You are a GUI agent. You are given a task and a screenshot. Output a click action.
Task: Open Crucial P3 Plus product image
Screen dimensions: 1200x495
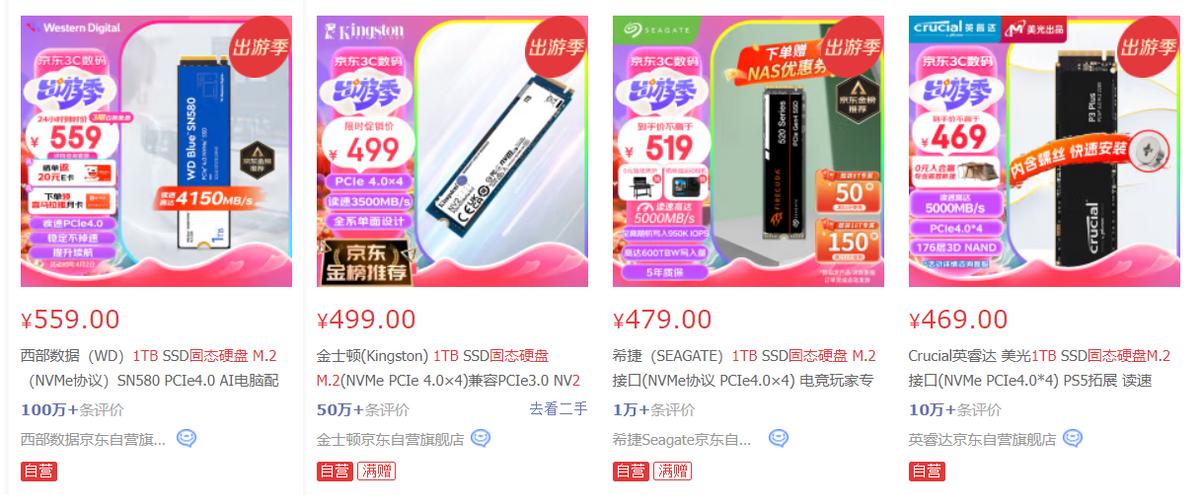coord(1044,151)
